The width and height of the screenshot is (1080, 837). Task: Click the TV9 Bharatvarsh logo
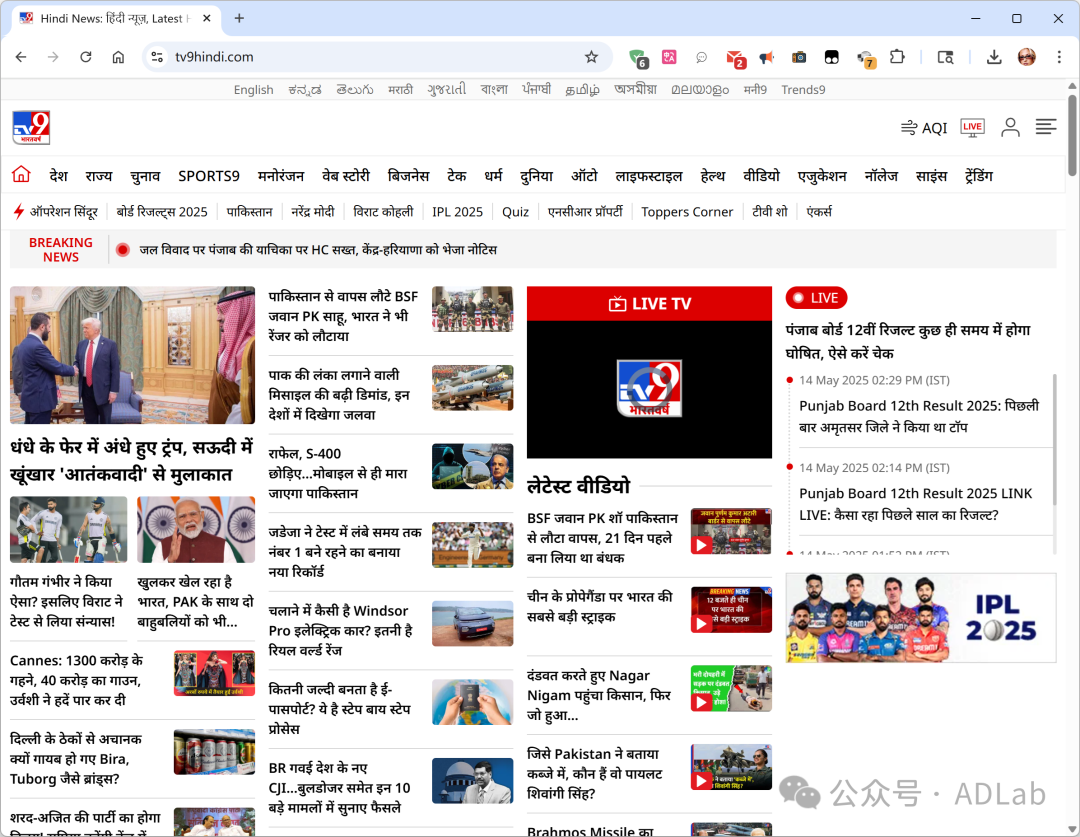point(31,128)
